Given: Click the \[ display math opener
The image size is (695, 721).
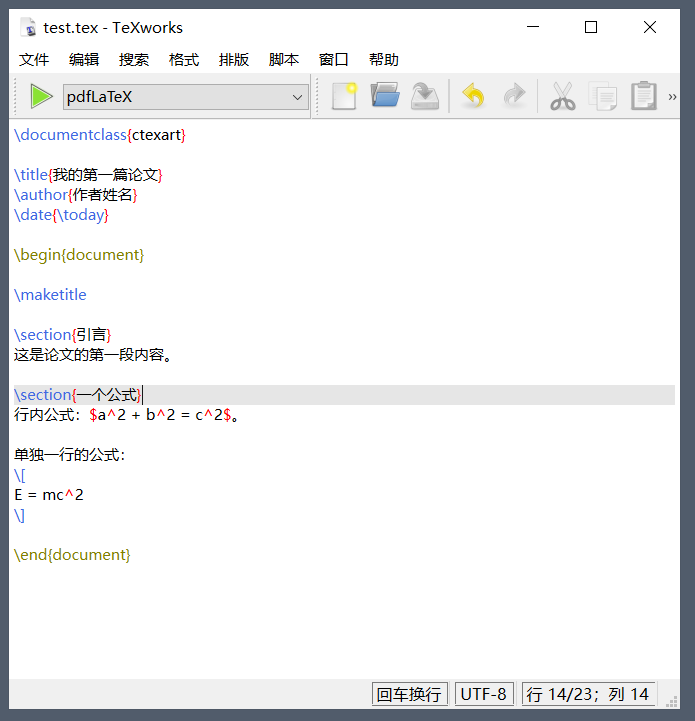Looking at the screenshot, I should 20,475.
